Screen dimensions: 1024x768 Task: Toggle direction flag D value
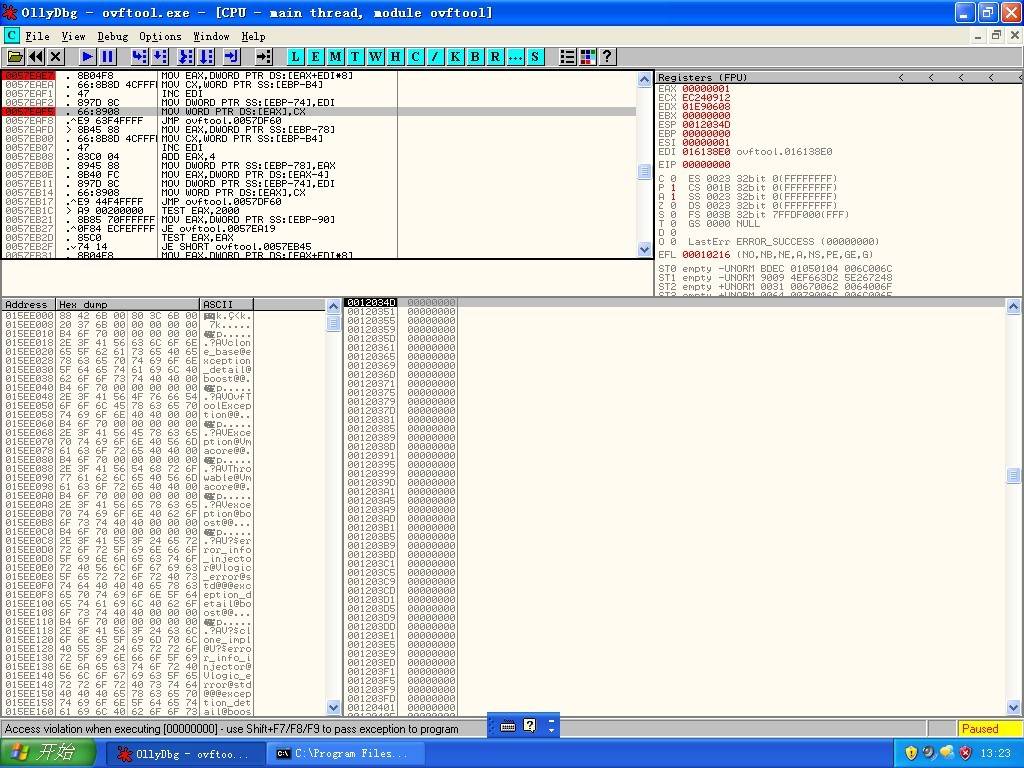[x=673, y=232]
